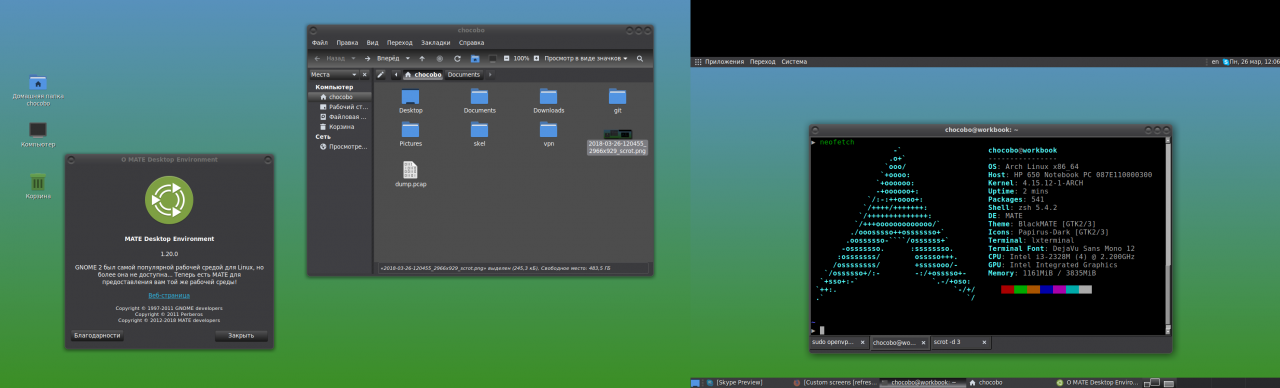Open the Приложения panel menu
Viewport: 1280px width, 388px height.
click(719, 62)
